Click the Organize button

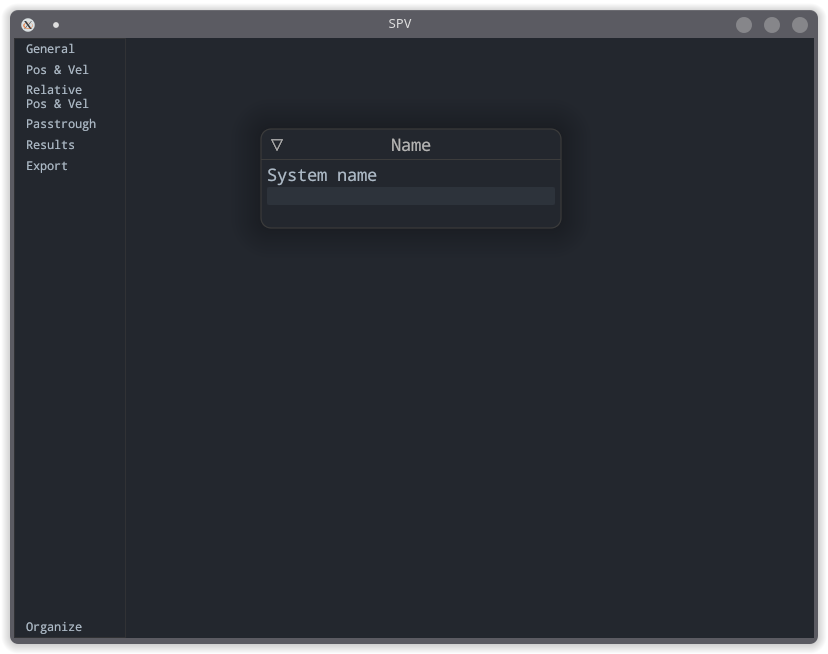54,626
